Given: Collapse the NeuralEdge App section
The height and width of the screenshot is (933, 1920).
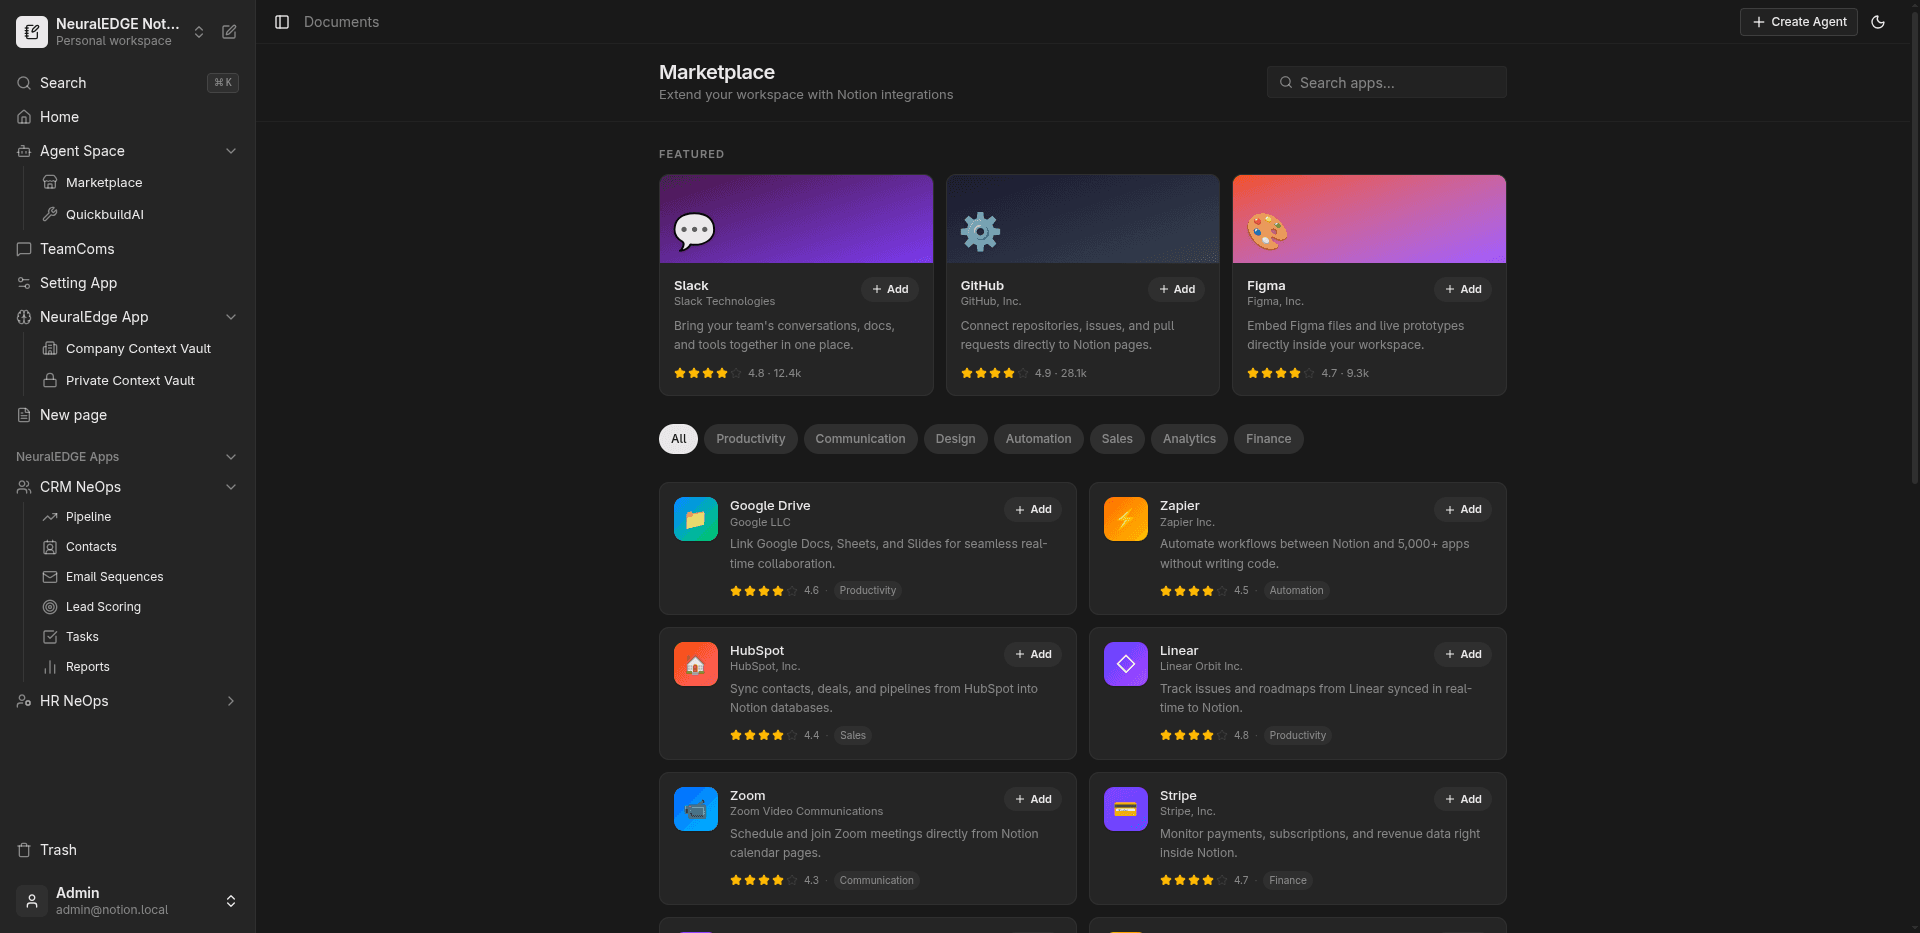Looking at the screenshot, I should [231, 317].
